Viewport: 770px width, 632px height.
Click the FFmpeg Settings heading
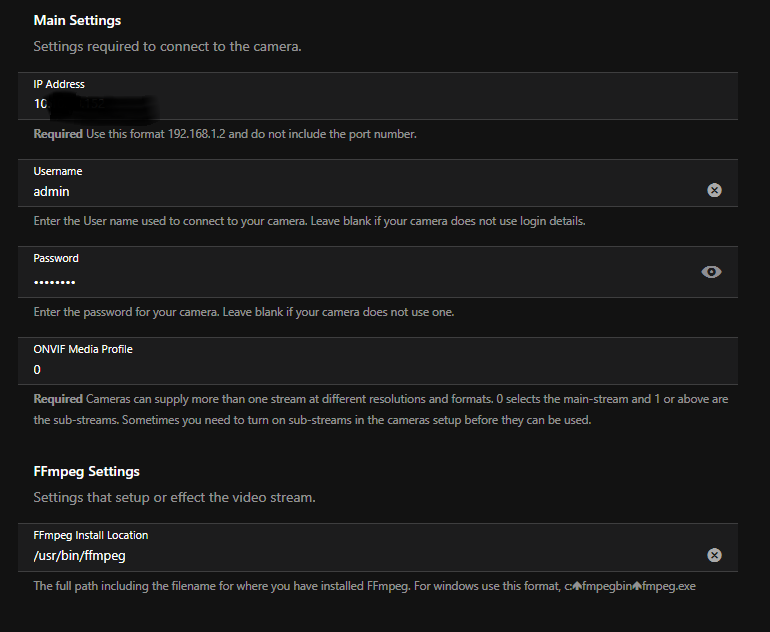click(x=86, y=471)
